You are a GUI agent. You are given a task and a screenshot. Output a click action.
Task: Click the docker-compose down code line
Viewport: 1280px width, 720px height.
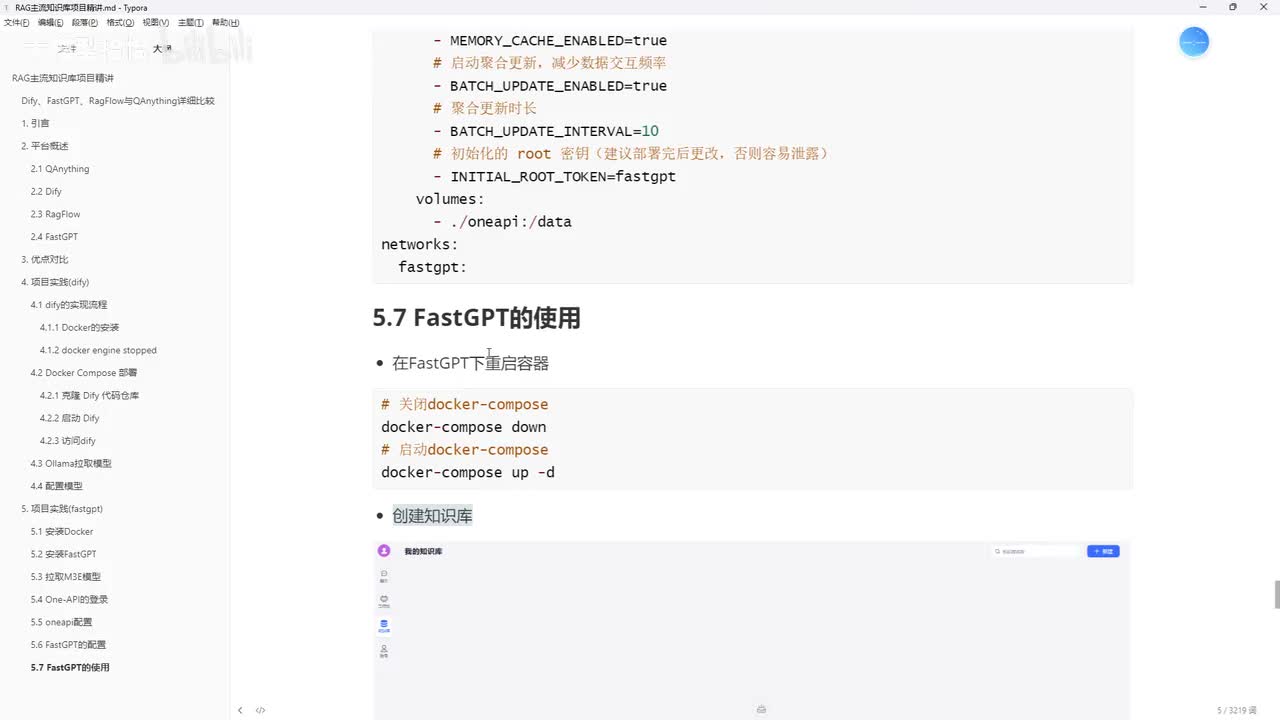[464, 427]
